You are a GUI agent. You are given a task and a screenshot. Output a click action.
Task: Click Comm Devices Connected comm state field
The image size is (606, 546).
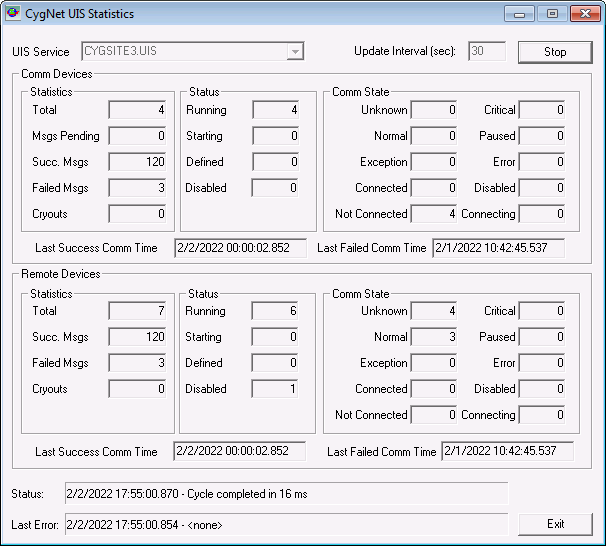click(434, 188)
